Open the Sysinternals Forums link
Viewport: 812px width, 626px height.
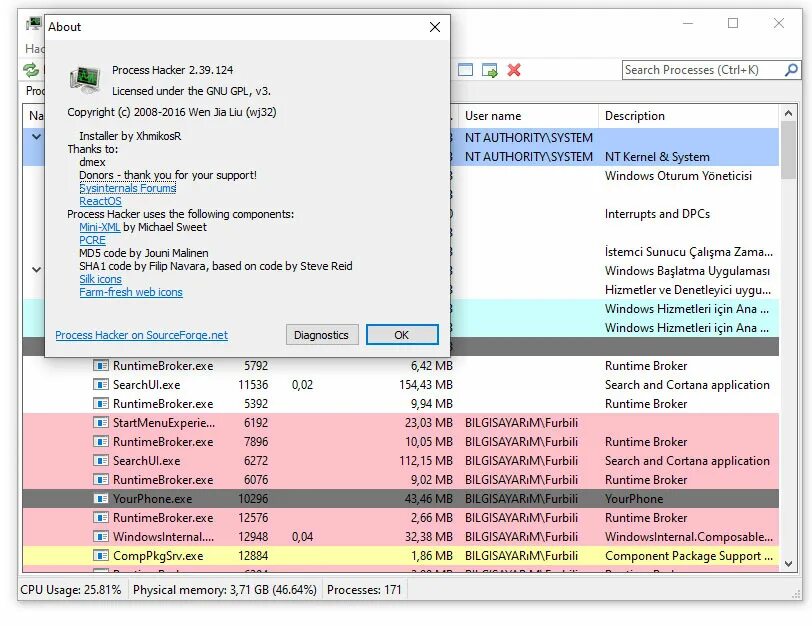(127, 188)
